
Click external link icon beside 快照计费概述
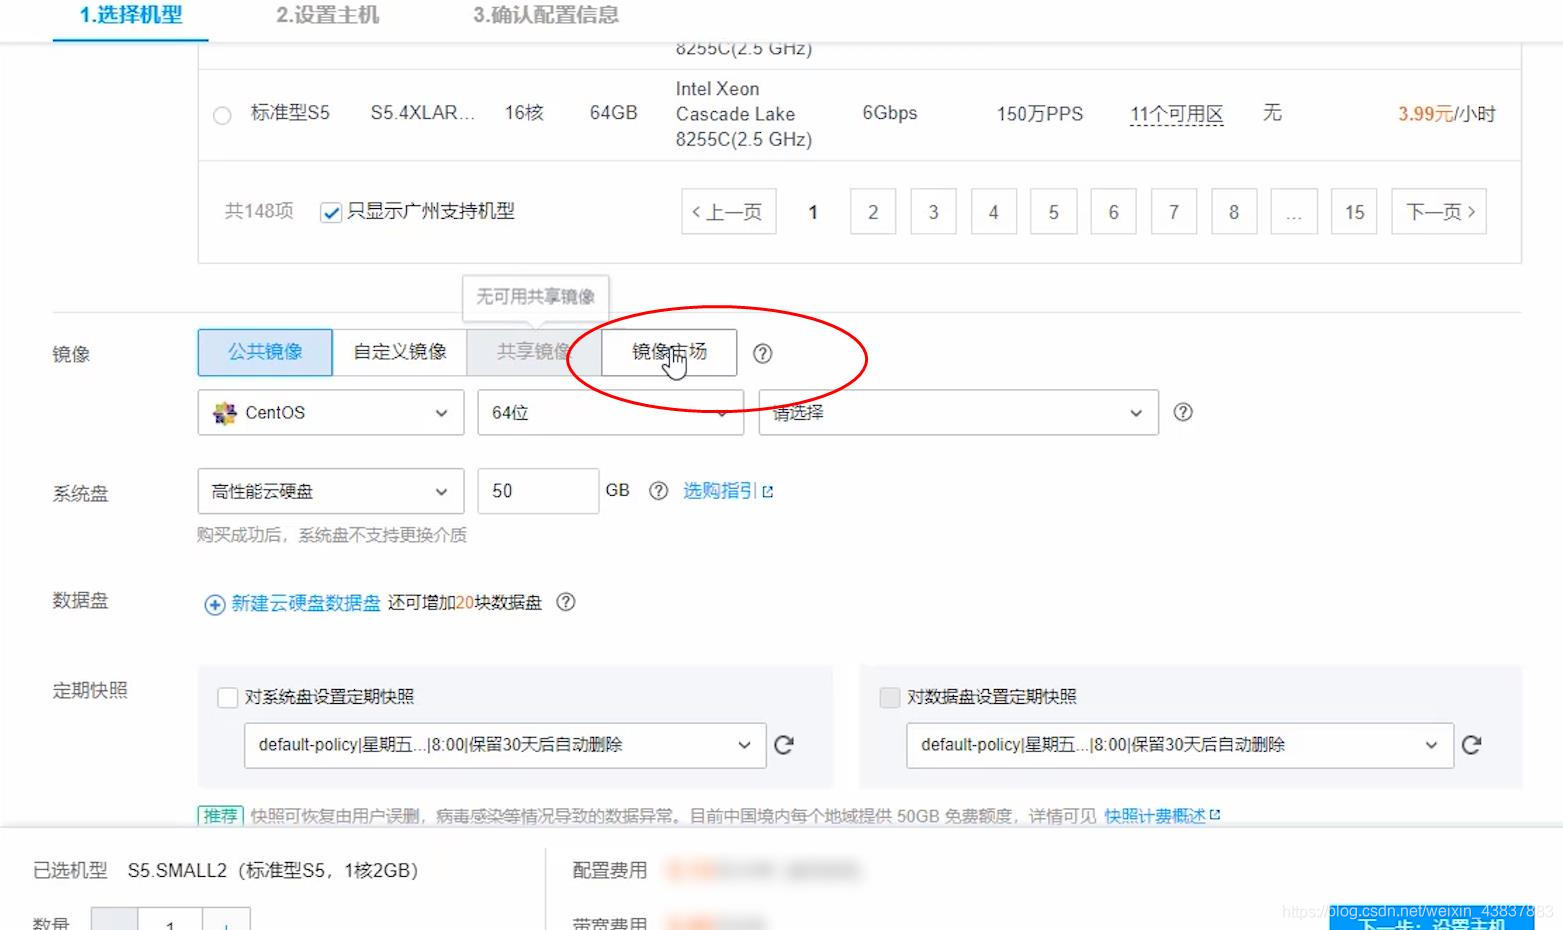1215,815
